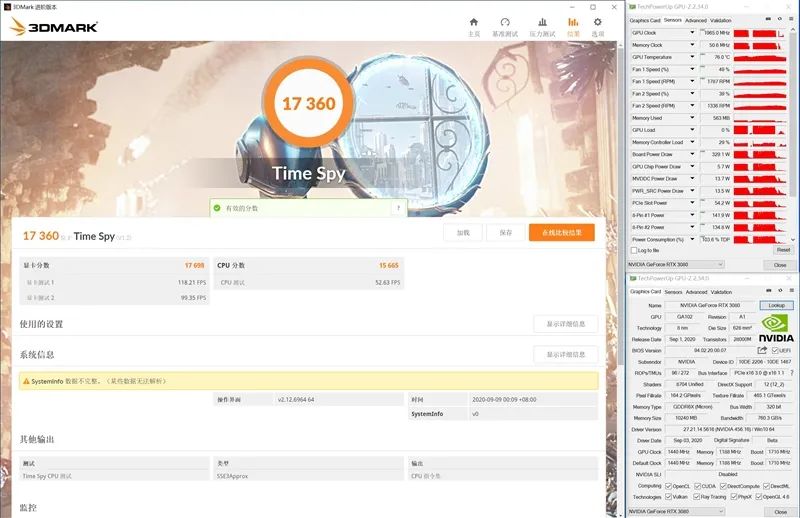Click the Bus Interface question mark in GPU-Z
The height and width of the screenshot is (518, 800).
pos(792,373)
